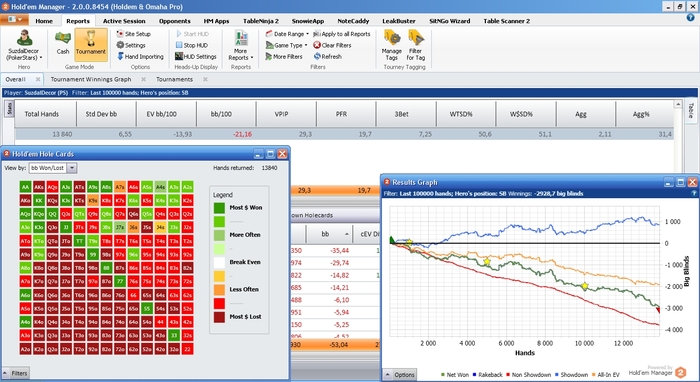700x382 pixels.
Task: Sort by WTSD% column header
Action: (466, 114)
